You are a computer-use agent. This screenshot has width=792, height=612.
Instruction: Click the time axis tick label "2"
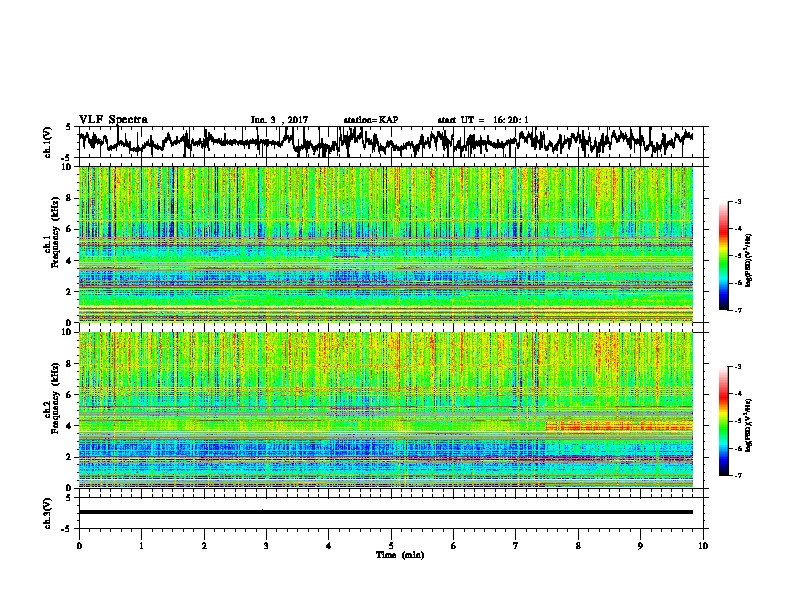204,546
